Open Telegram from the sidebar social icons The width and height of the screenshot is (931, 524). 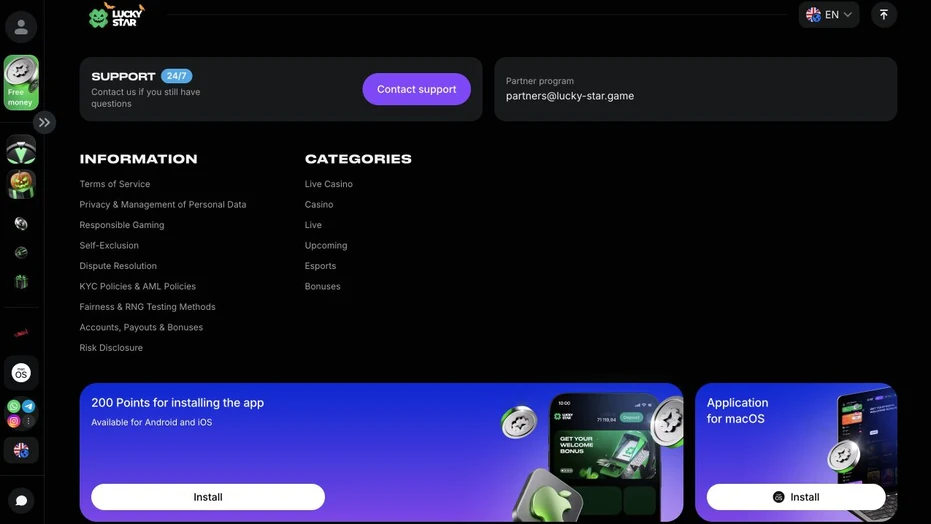pyautogui.click(x=28, y=407)
